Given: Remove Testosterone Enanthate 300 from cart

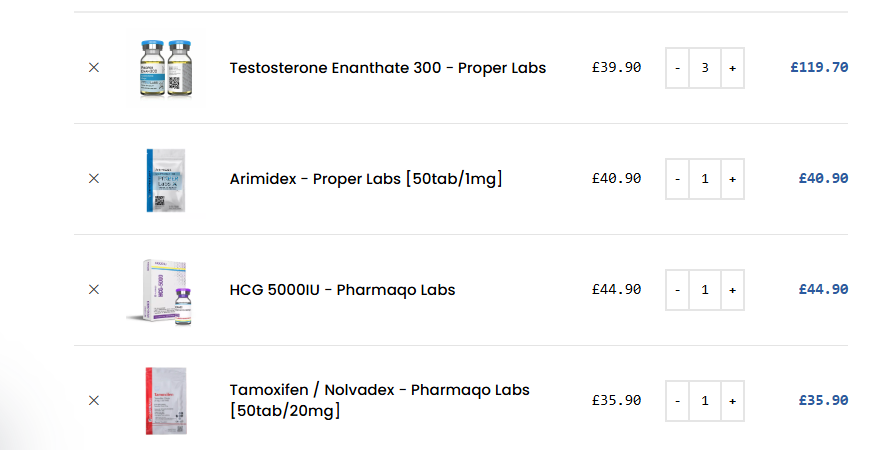Looking at the screenshot, I should coord(94,68).
